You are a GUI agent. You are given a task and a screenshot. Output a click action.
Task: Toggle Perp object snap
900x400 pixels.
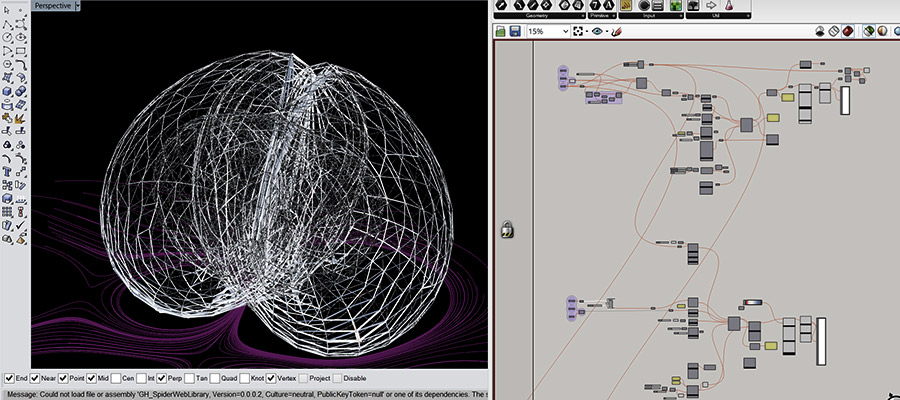162,378
